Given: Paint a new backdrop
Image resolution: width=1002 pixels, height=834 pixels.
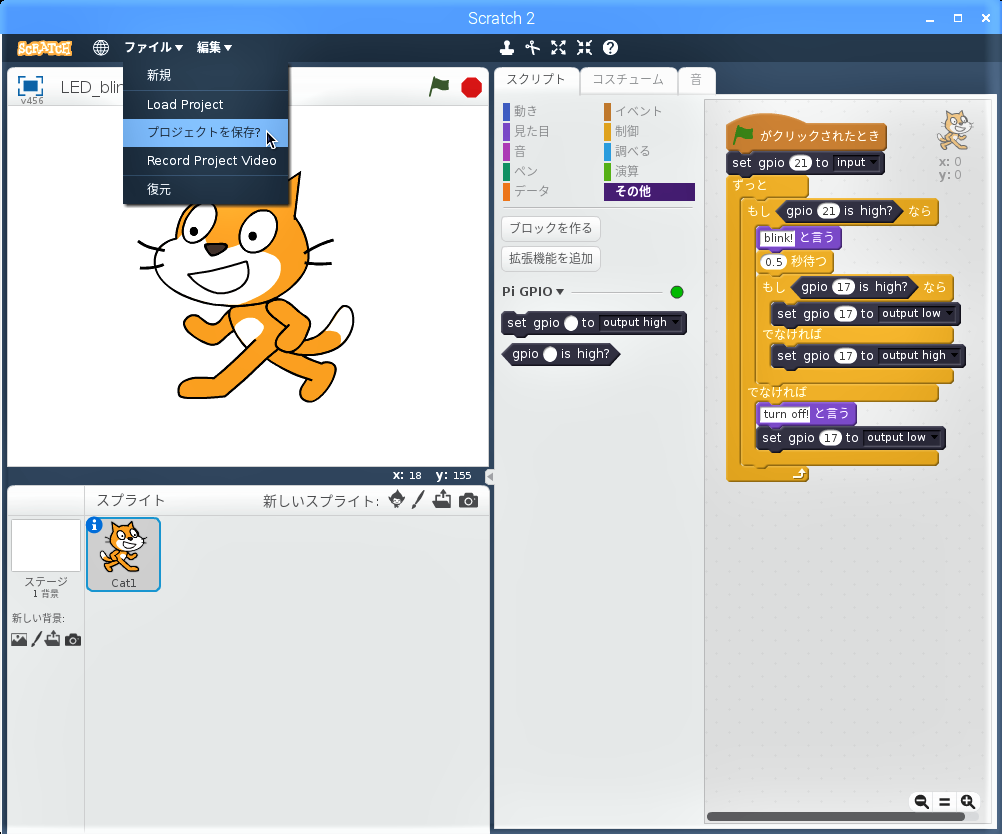Looking at the screenshot, I should pyautogui.click(x=36, y=639).
